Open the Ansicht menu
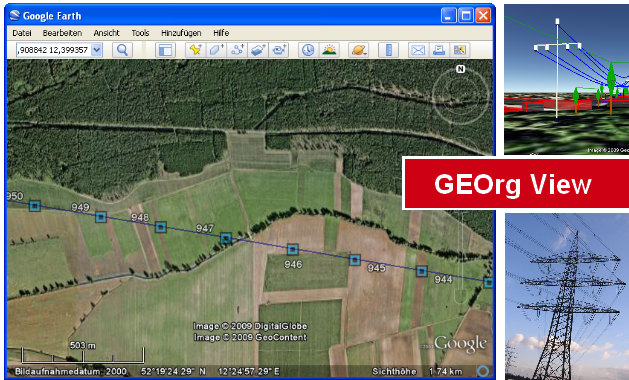629x380 pixels. [x=106, y=33]
